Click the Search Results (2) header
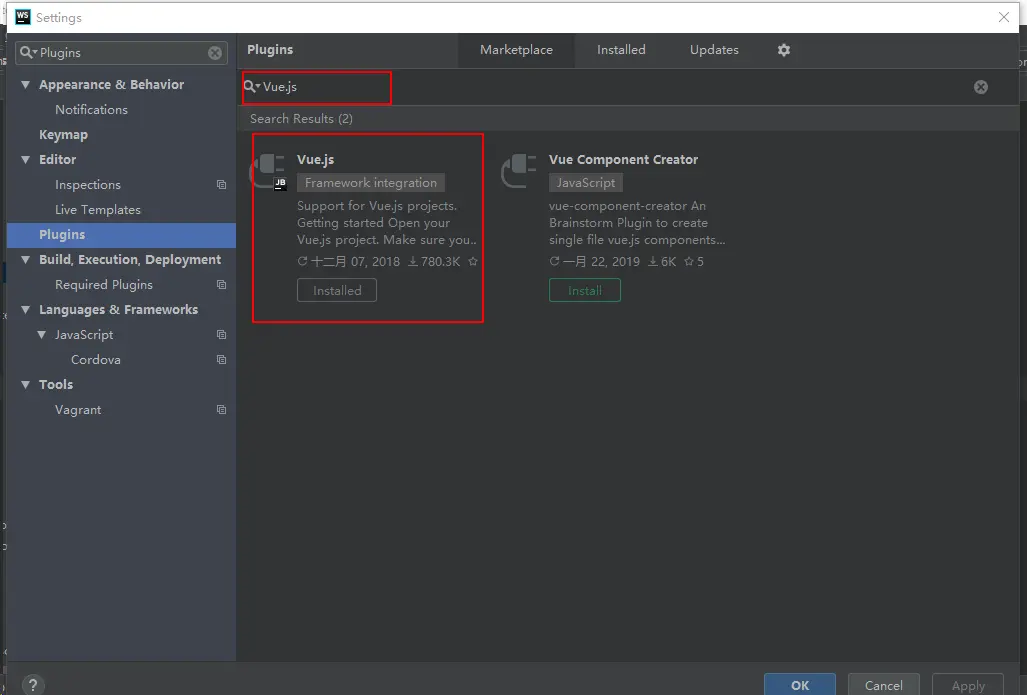The width and height of the screenshot is (1027, 695). click(301, 119)
